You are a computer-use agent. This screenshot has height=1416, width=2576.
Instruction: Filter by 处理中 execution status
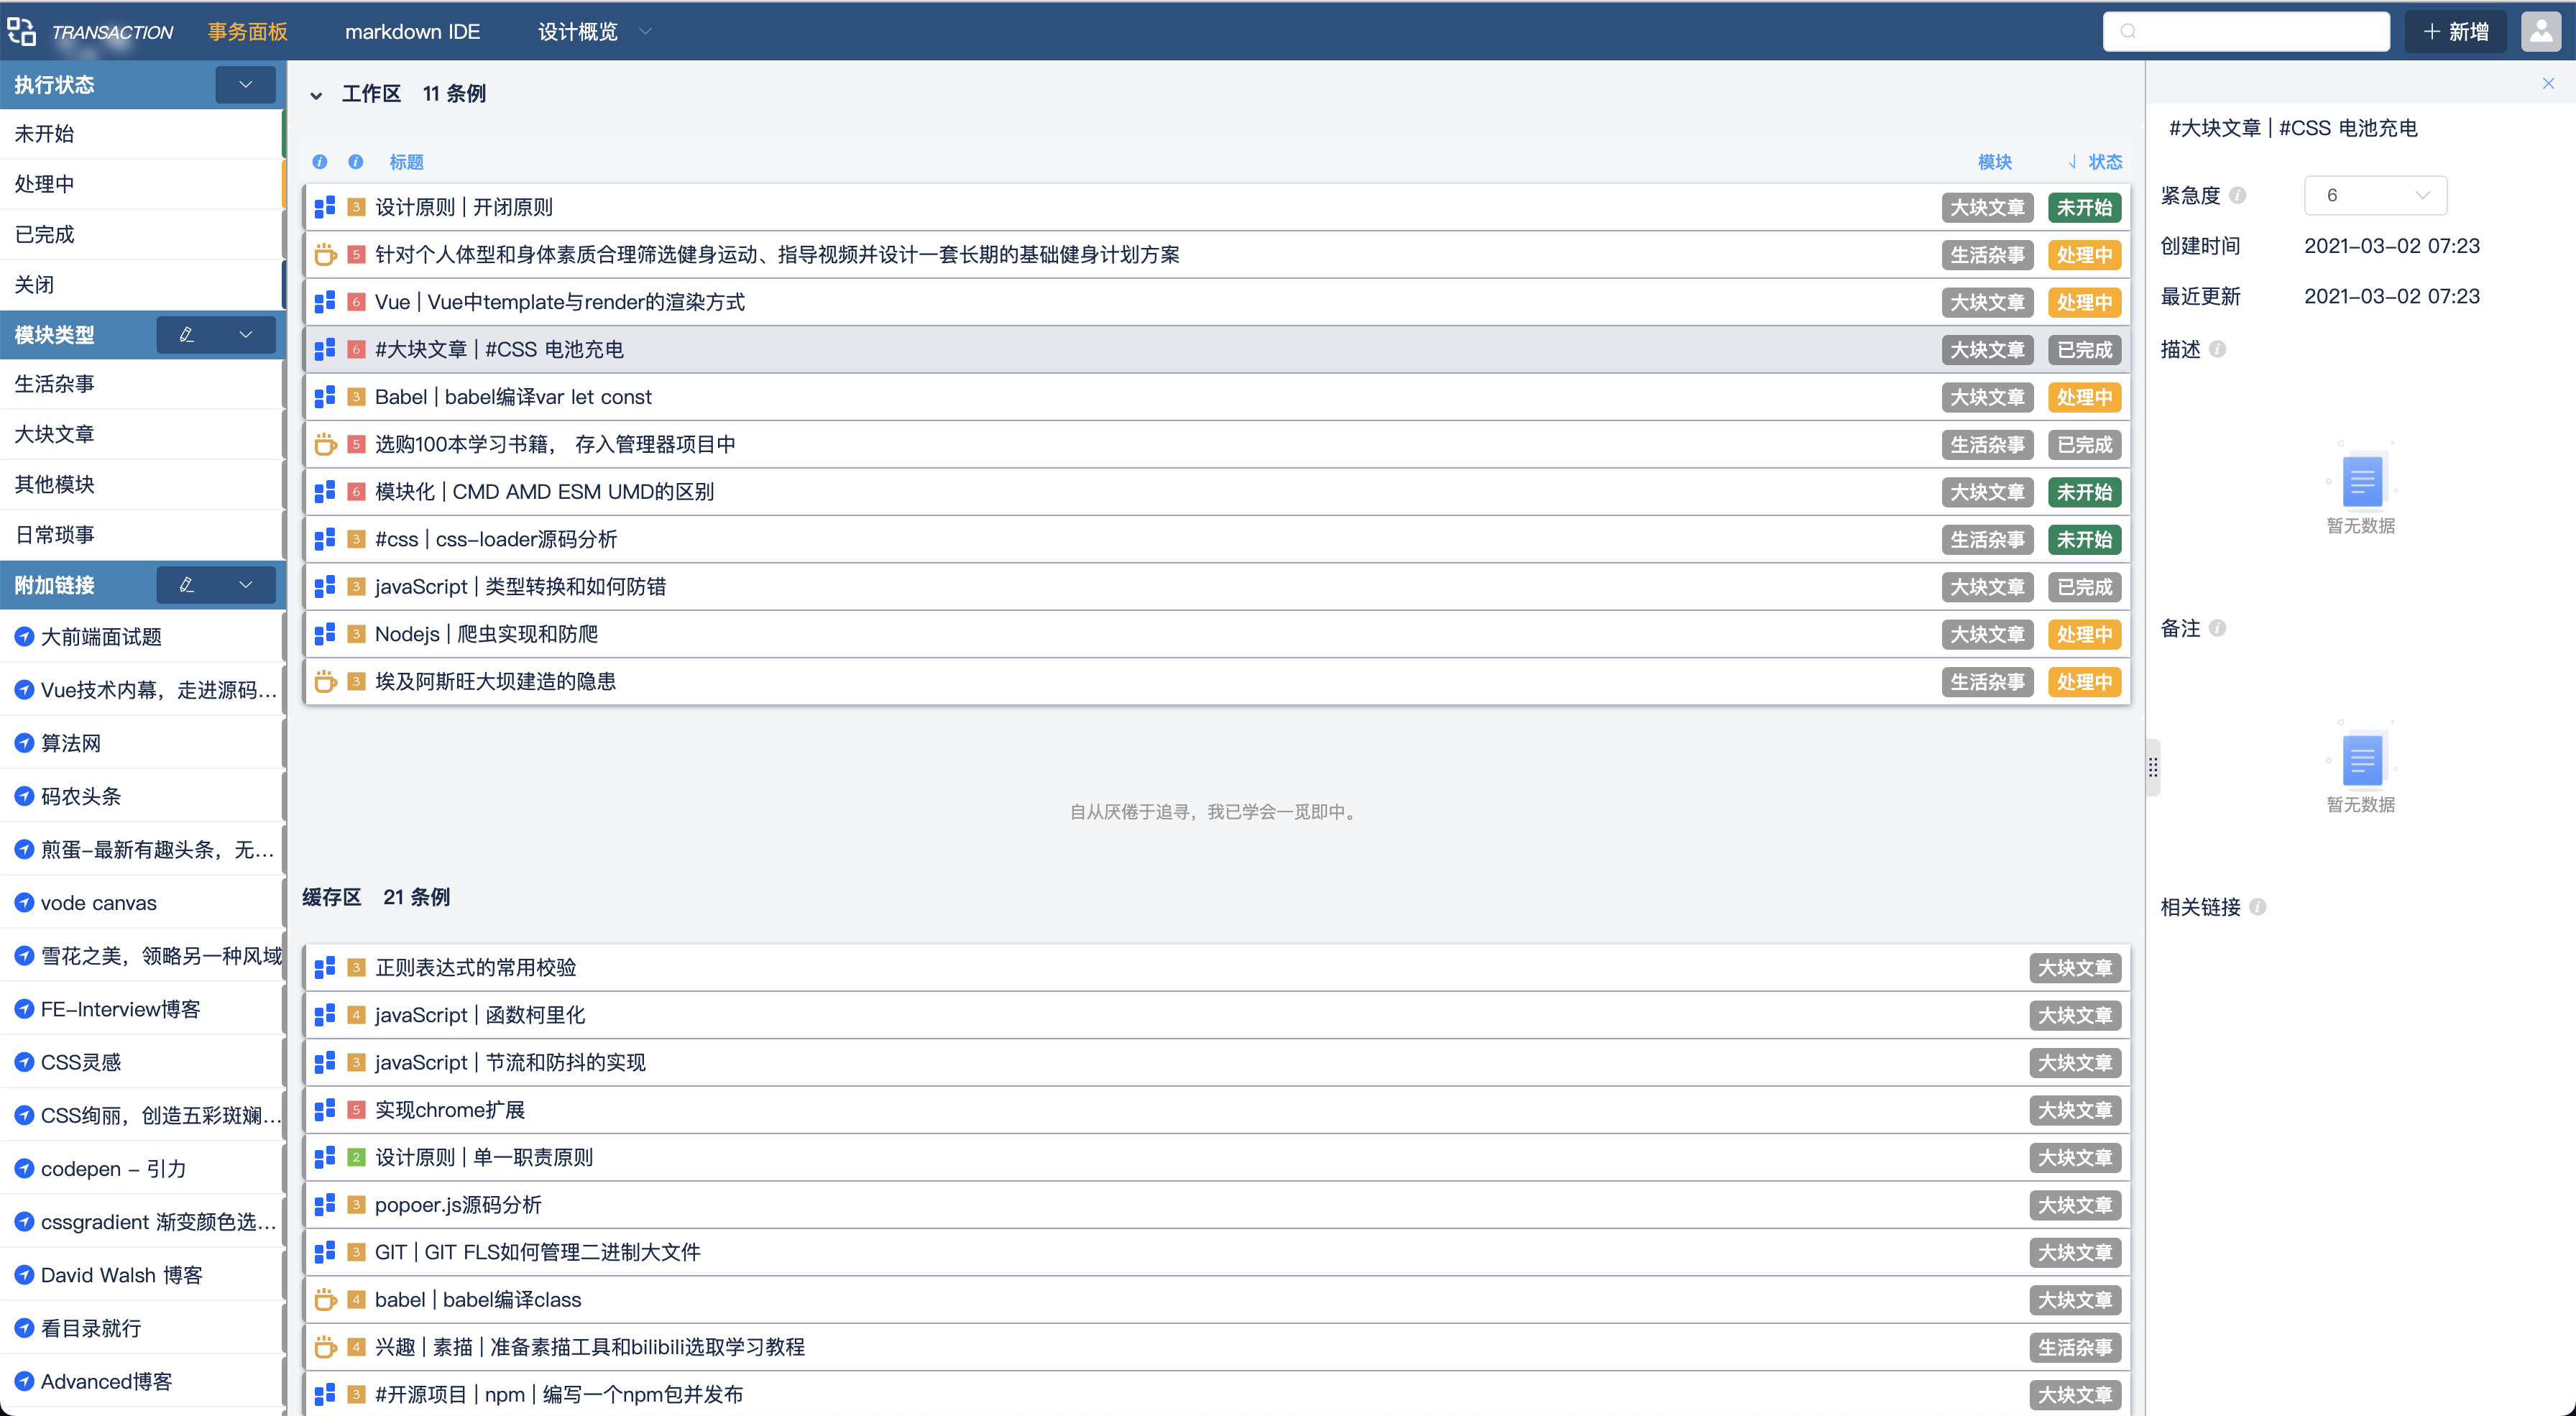[x=44, y=184]
